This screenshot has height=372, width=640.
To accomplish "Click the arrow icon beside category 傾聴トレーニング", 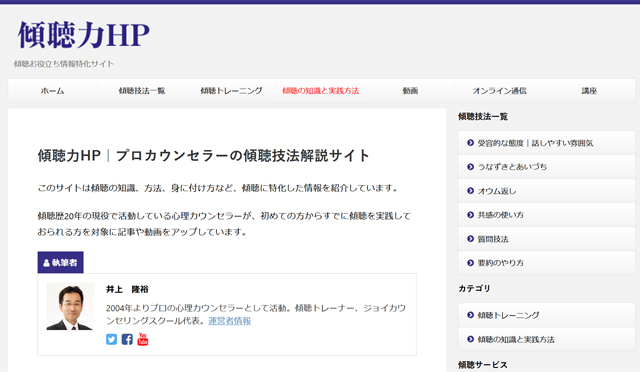I will (470, 315).
